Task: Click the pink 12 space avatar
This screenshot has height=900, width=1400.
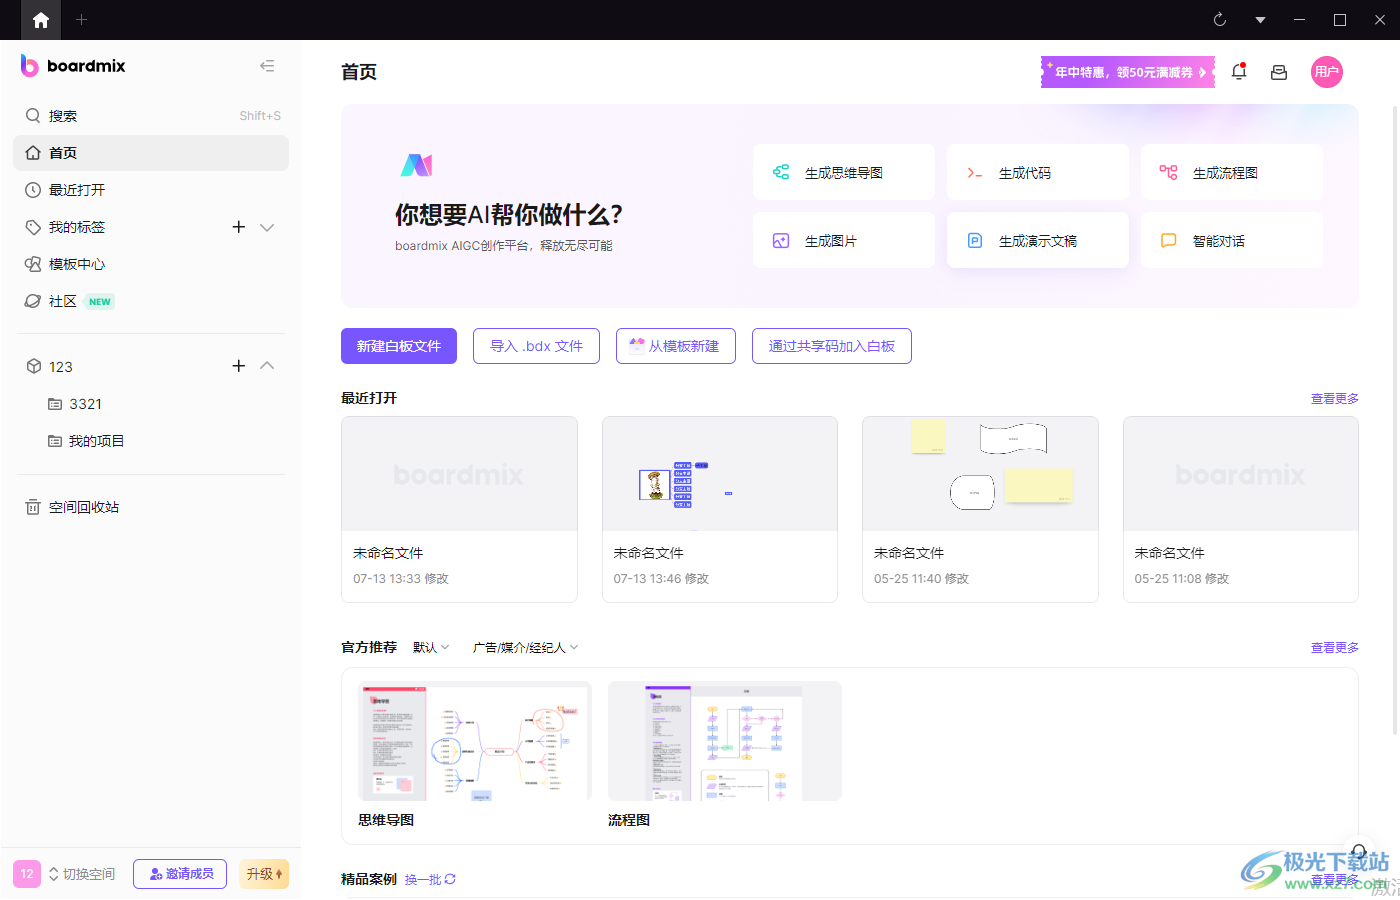Action: (x=27, y=874)
